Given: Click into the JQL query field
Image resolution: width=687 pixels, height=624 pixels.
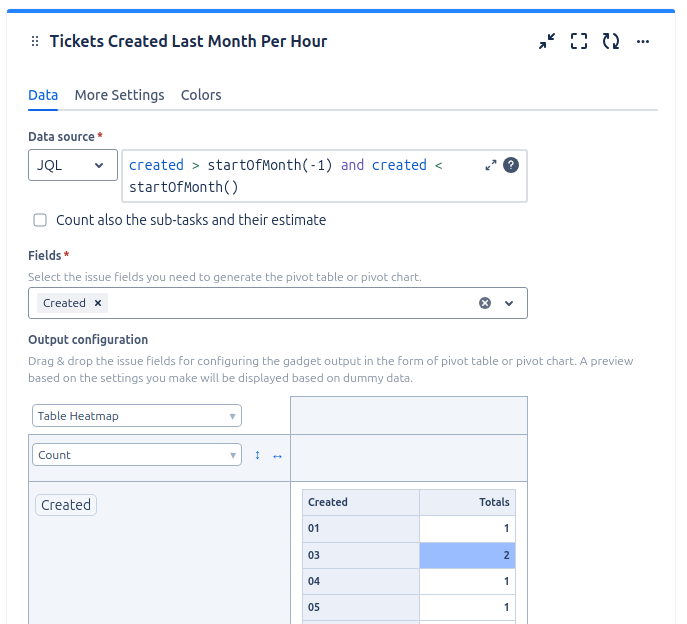Looking at the screenshot, I should pyautogui.click(x=300, y=176).
